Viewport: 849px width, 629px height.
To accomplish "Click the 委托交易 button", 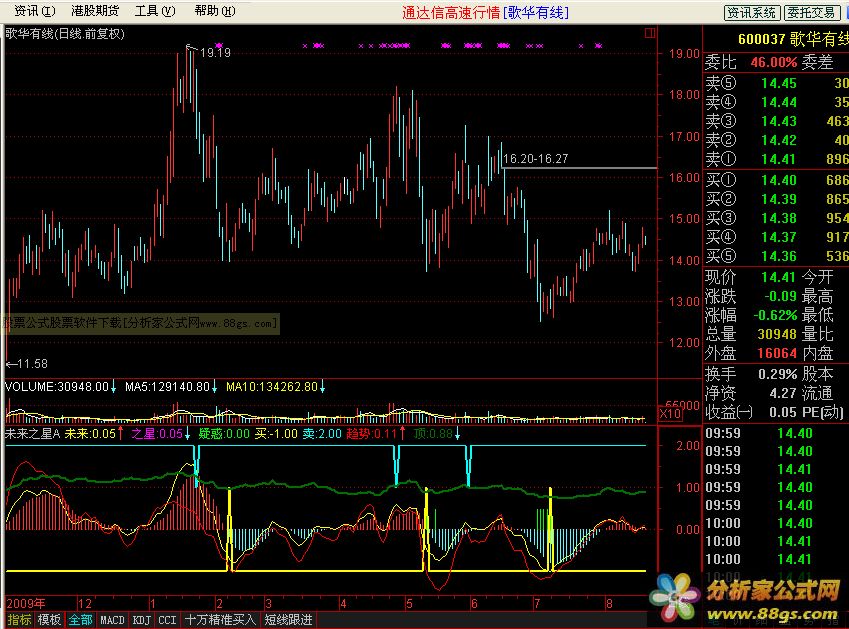I will [x=812, y=12].
